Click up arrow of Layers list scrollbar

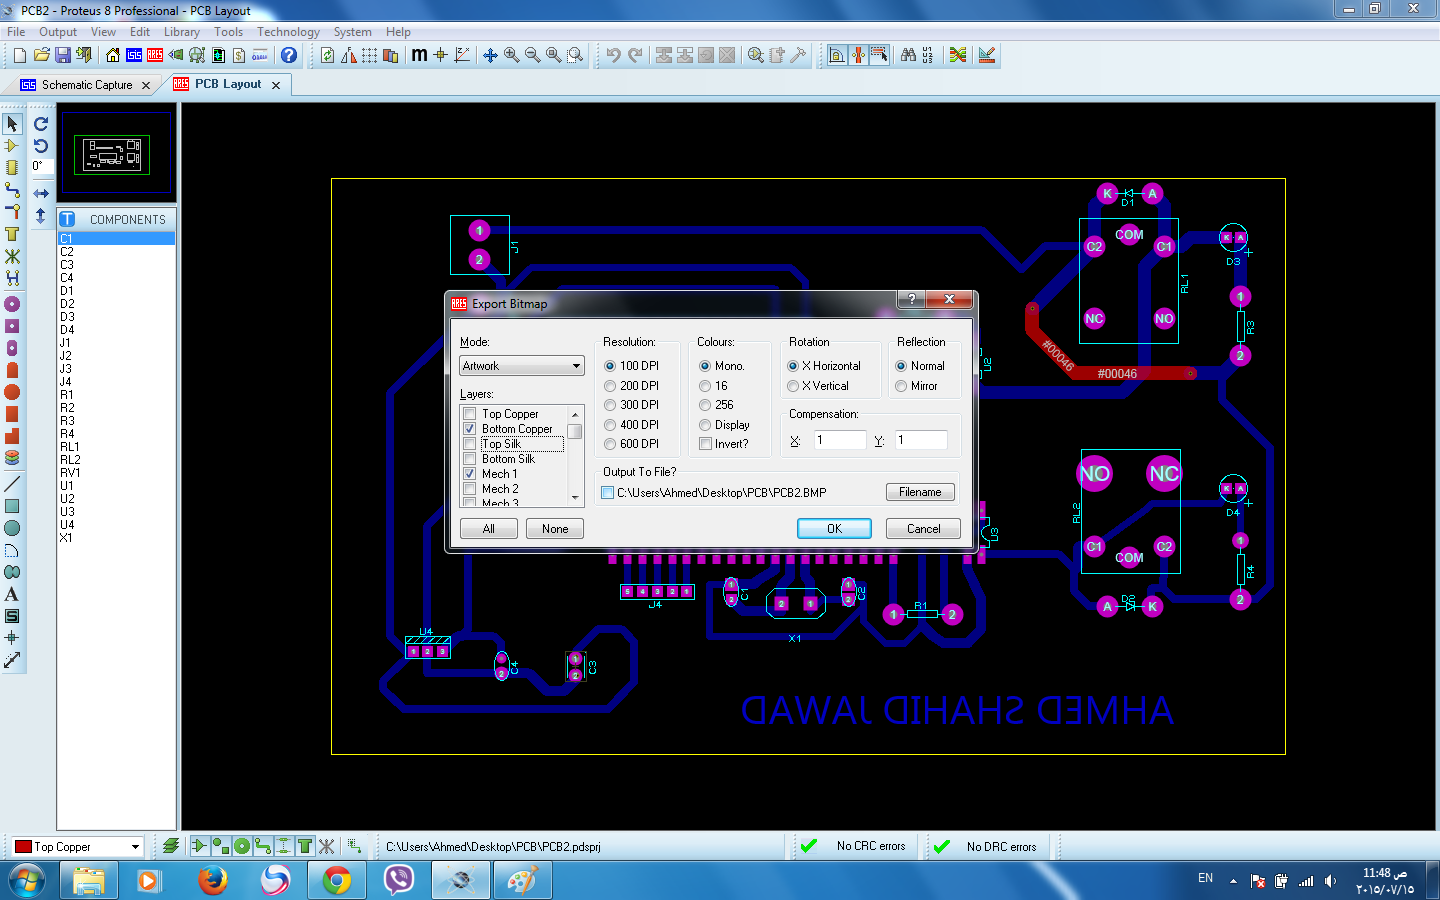575,414
